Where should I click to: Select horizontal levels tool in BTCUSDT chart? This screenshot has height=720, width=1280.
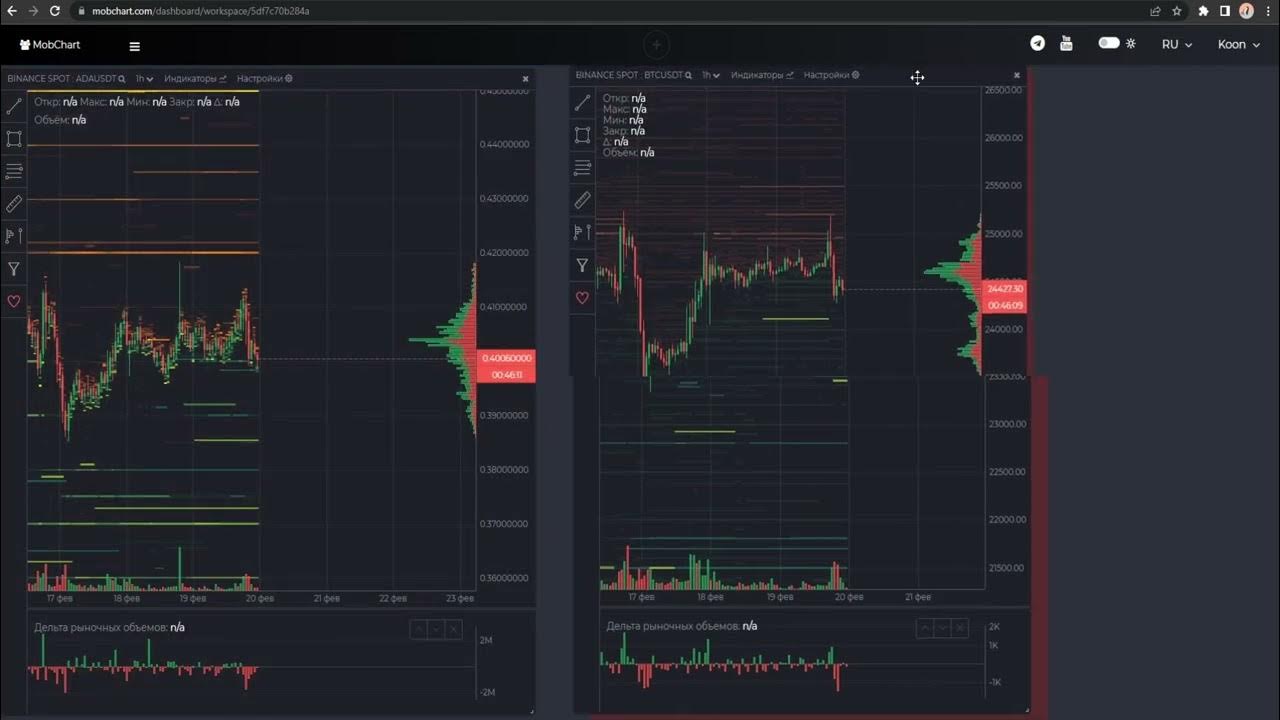point(582,168)
